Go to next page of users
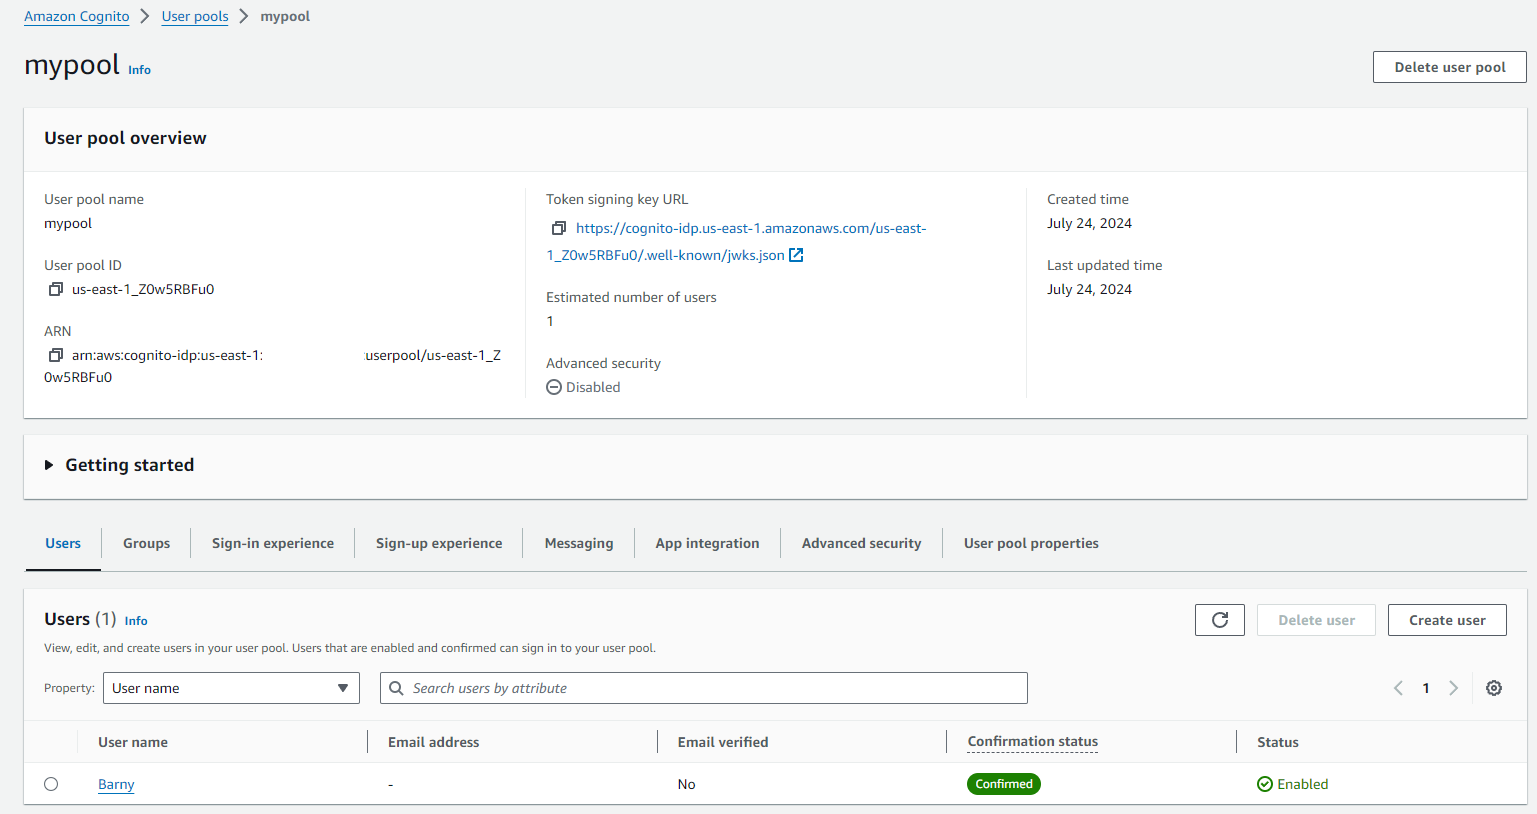 pyautogui.click(x=1454, y=688)
